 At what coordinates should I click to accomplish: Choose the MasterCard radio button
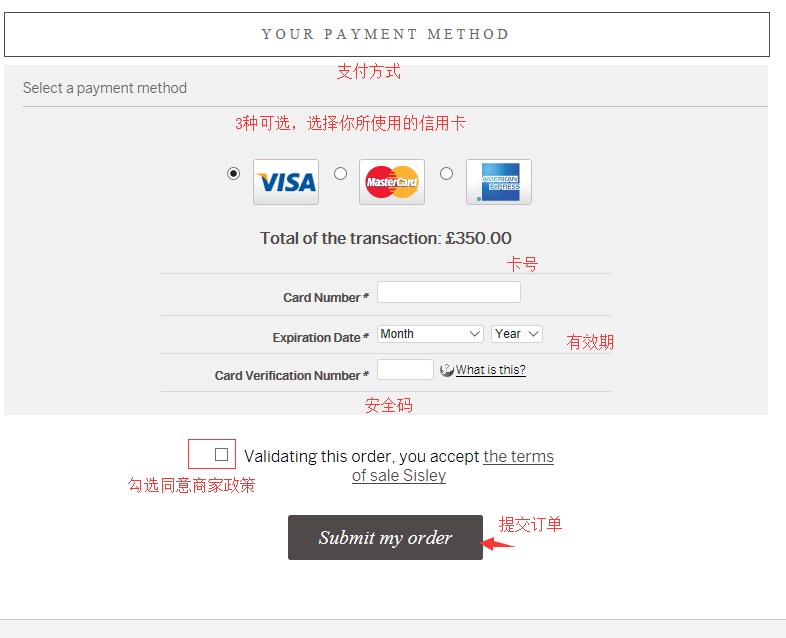coord(340,173)
